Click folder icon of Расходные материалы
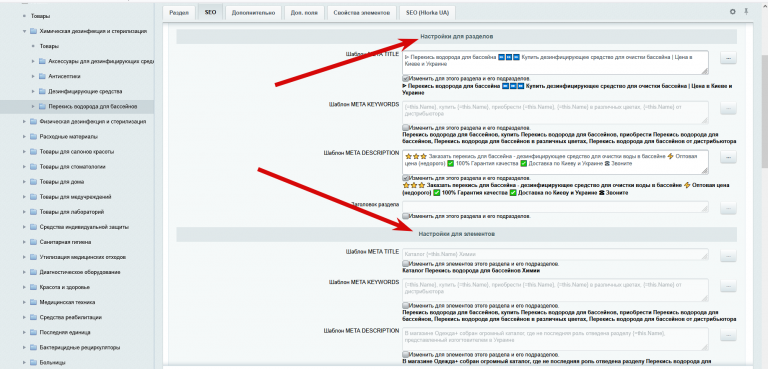The height and width of the screenshot is (369, 768). point(33,136)
